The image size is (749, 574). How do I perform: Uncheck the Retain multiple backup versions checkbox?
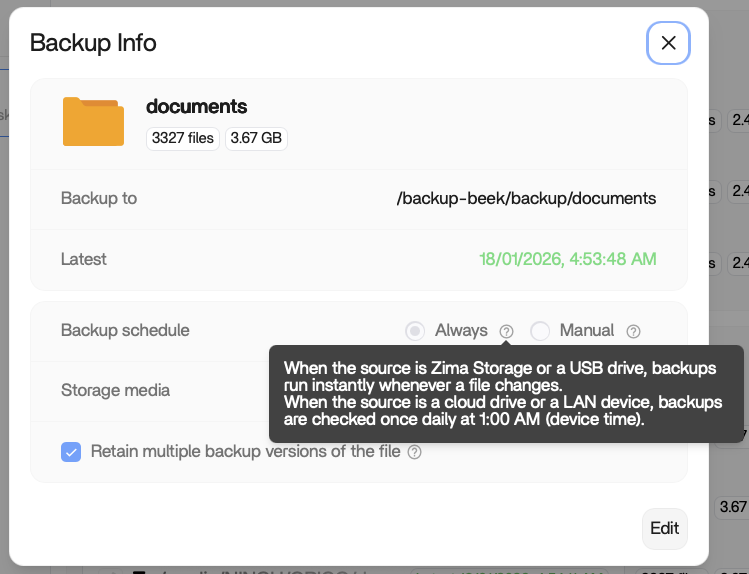[71, 452]
